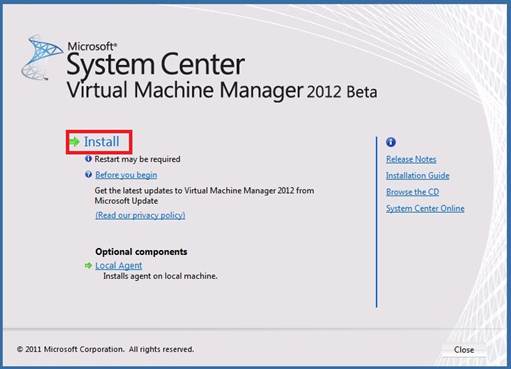Install the Local Agent optional component
Image resolution: width=511 pixels, height=369 pixels.
119,266
